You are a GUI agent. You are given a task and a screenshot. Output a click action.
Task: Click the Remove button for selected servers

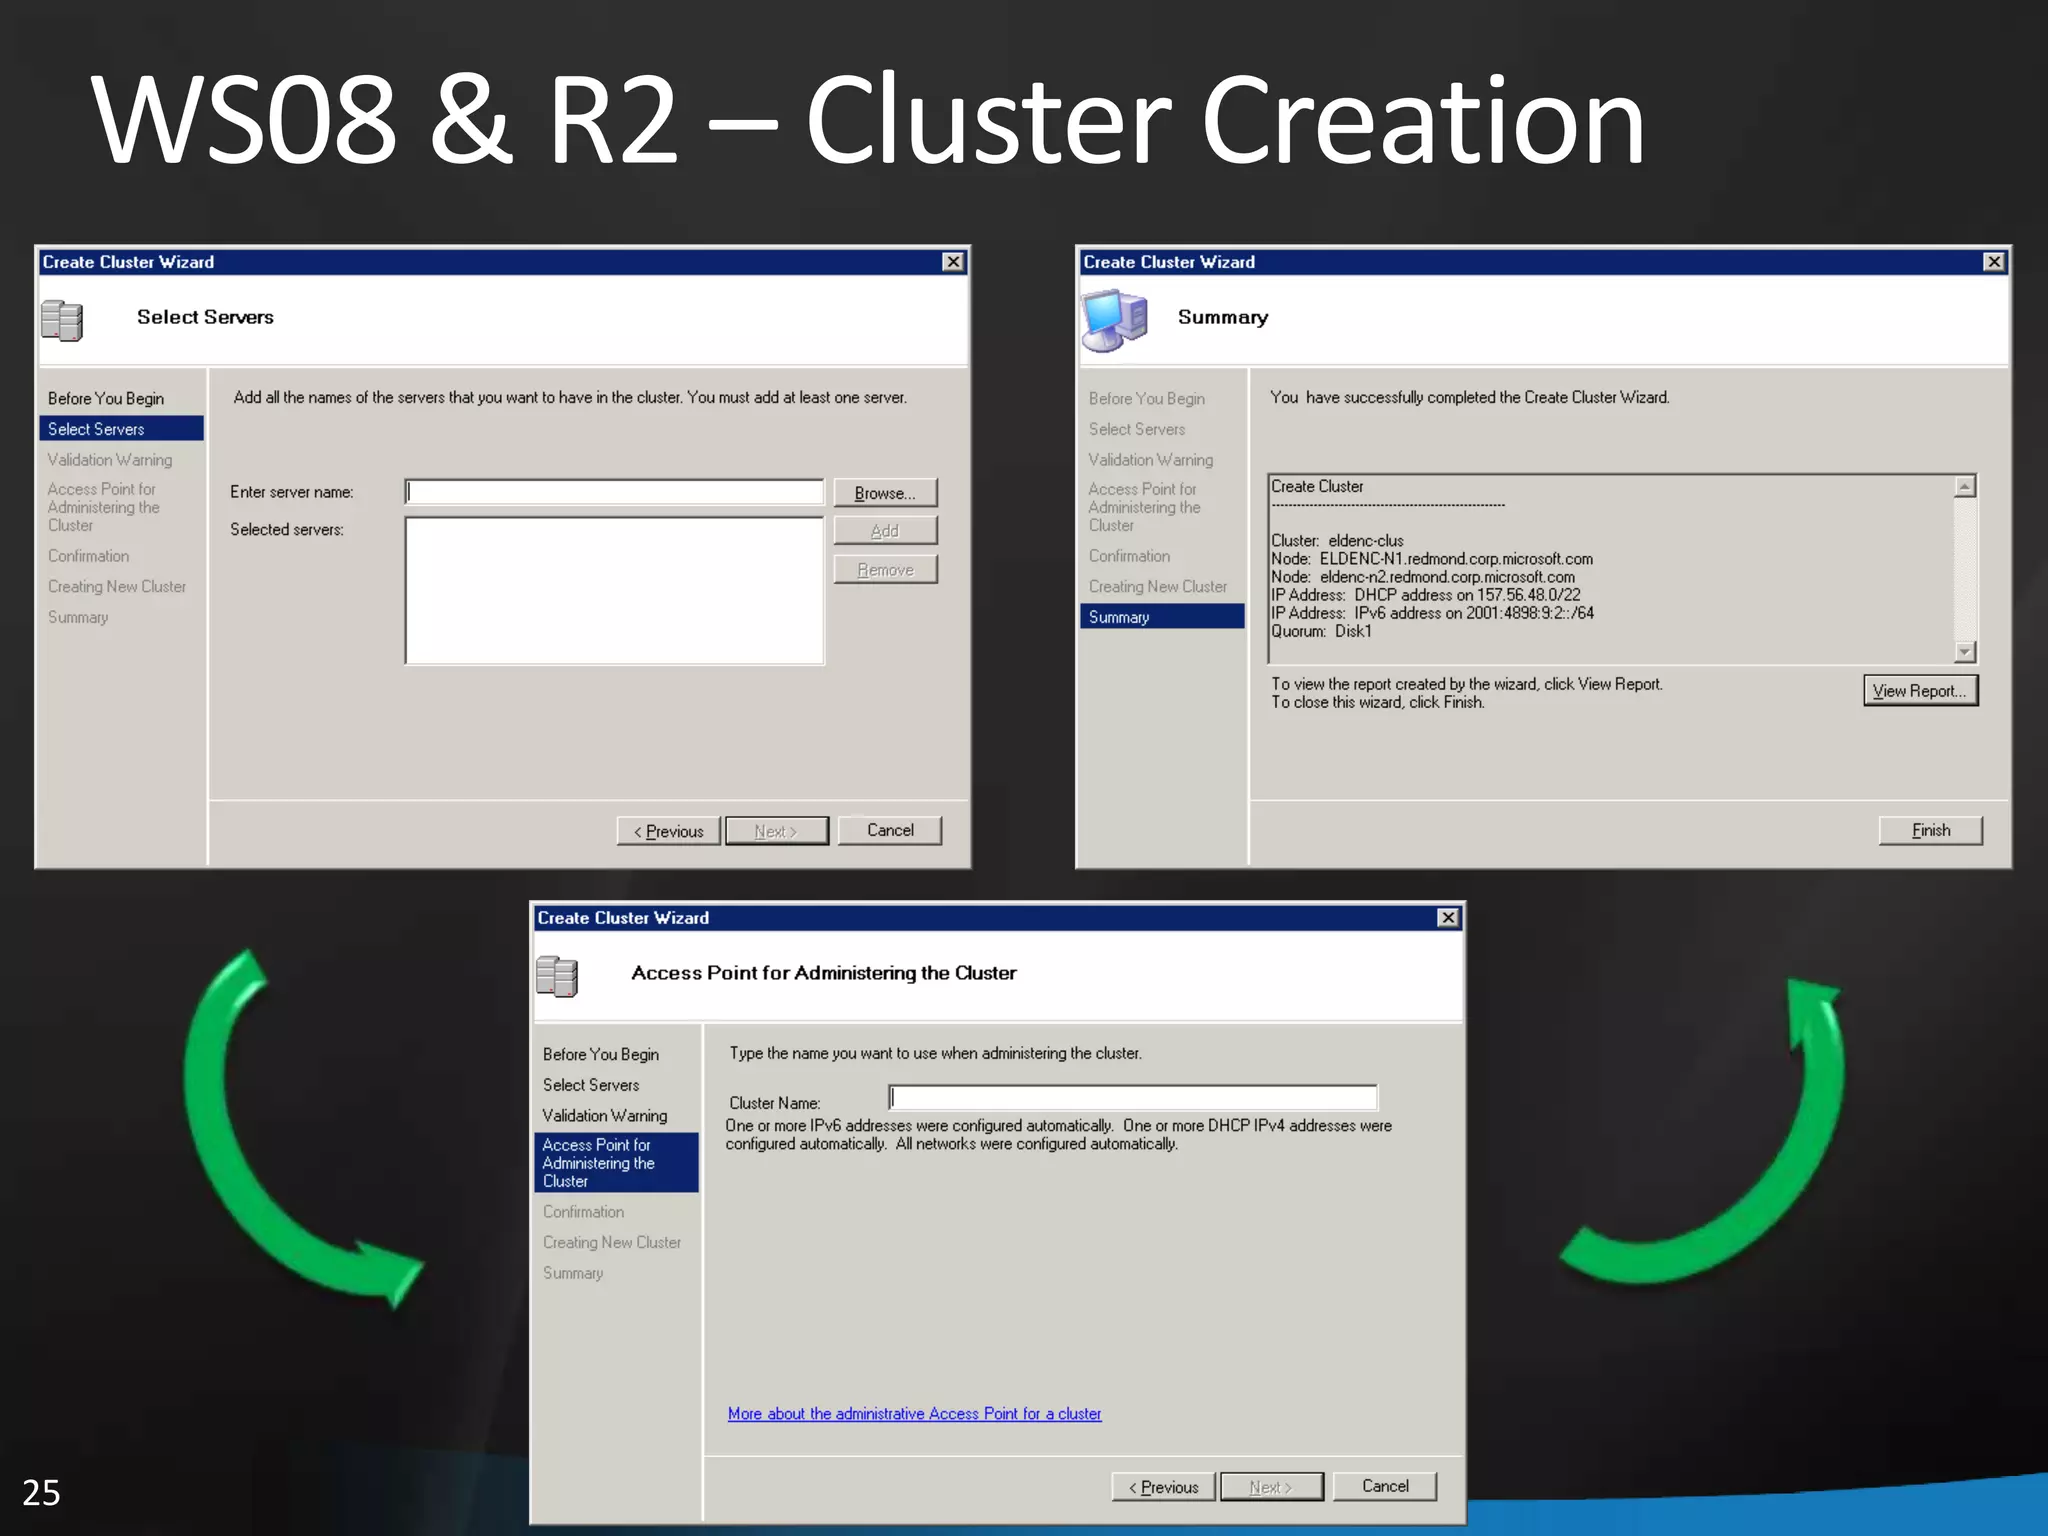(885, 570)
